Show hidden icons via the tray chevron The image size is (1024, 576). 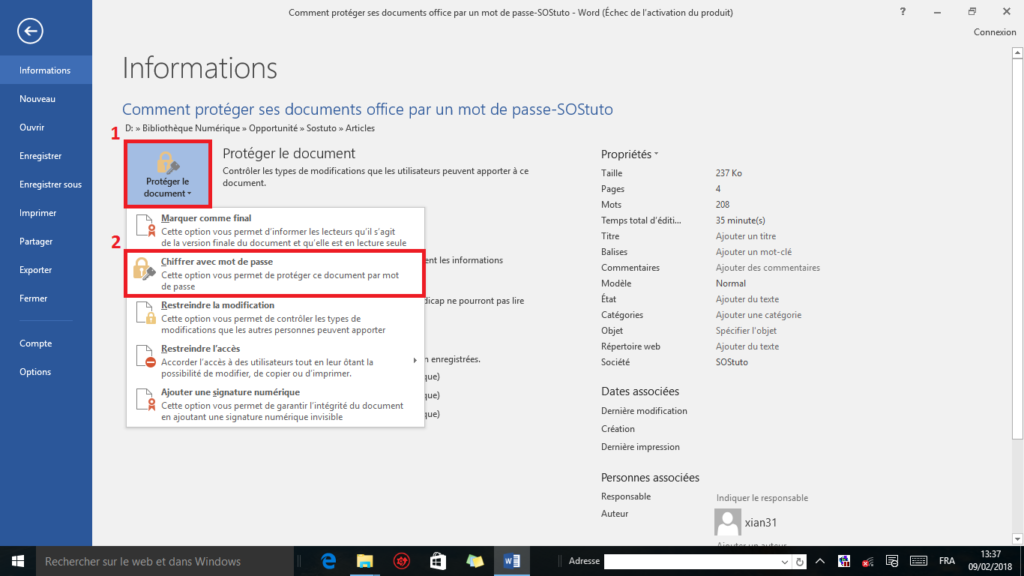pyautogui.click(x=820, y=561)
